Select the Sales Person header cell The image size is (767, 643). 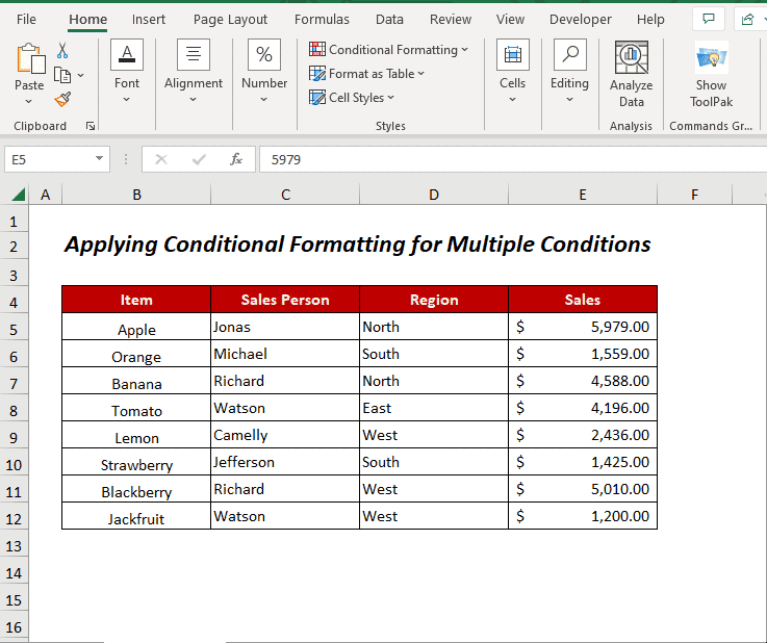pos(285,299)
